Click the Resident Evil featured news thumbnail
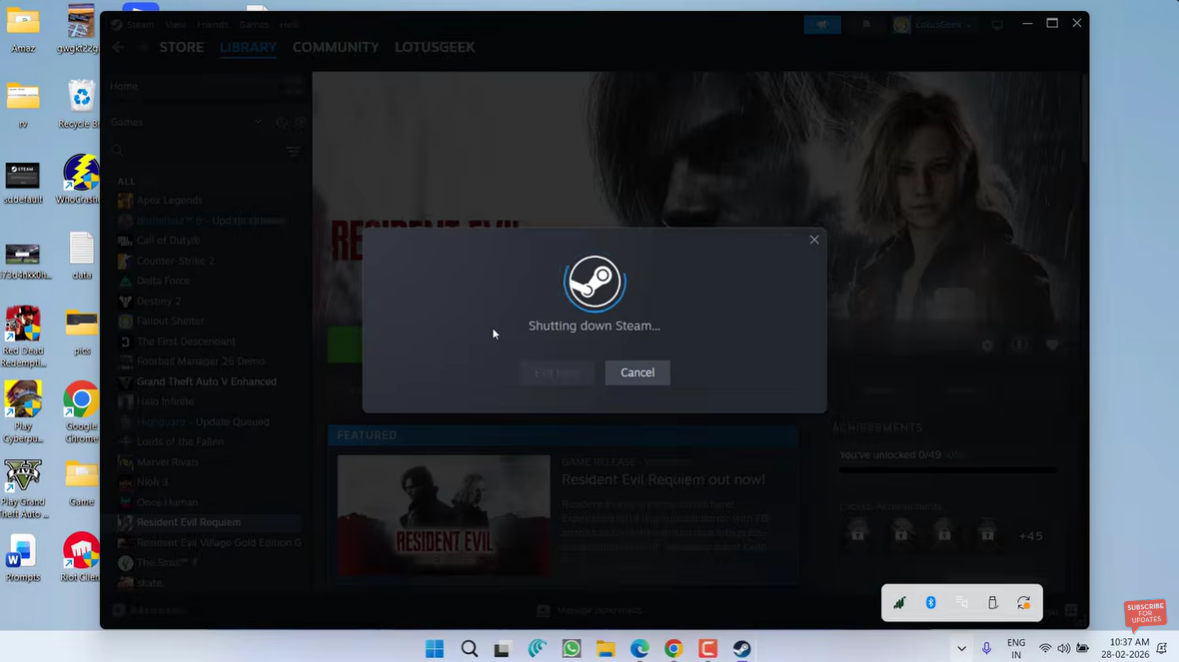Screen dimensions: 1179x662 (443, 515)
